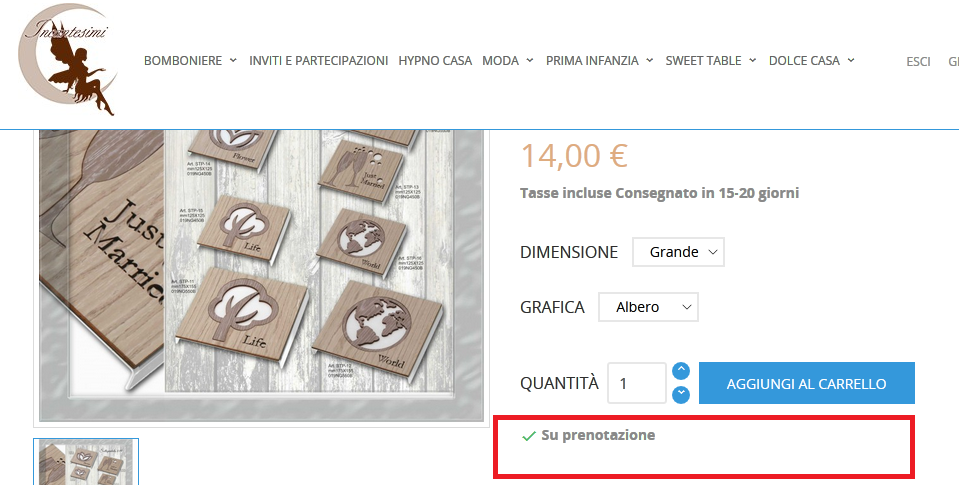Decrease quantity with down arrow button
This screenshot has width=959, height=485.
[681, 395]
